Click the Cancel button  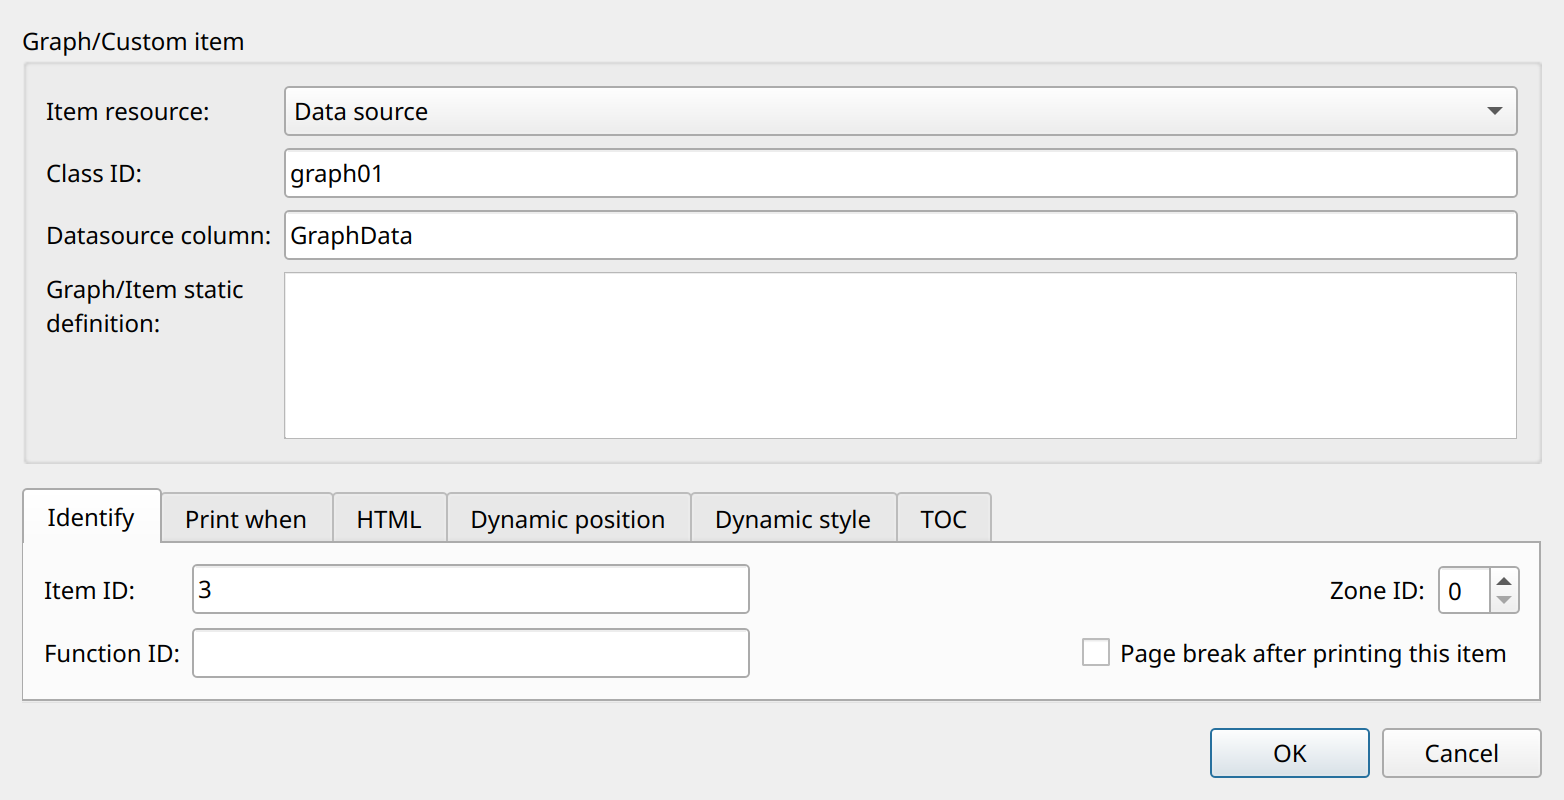coord(1462,753)
